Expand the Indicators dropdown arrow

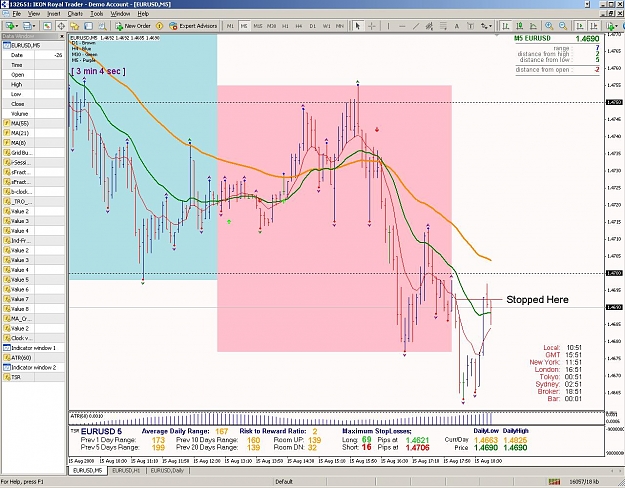pos(617,26)
